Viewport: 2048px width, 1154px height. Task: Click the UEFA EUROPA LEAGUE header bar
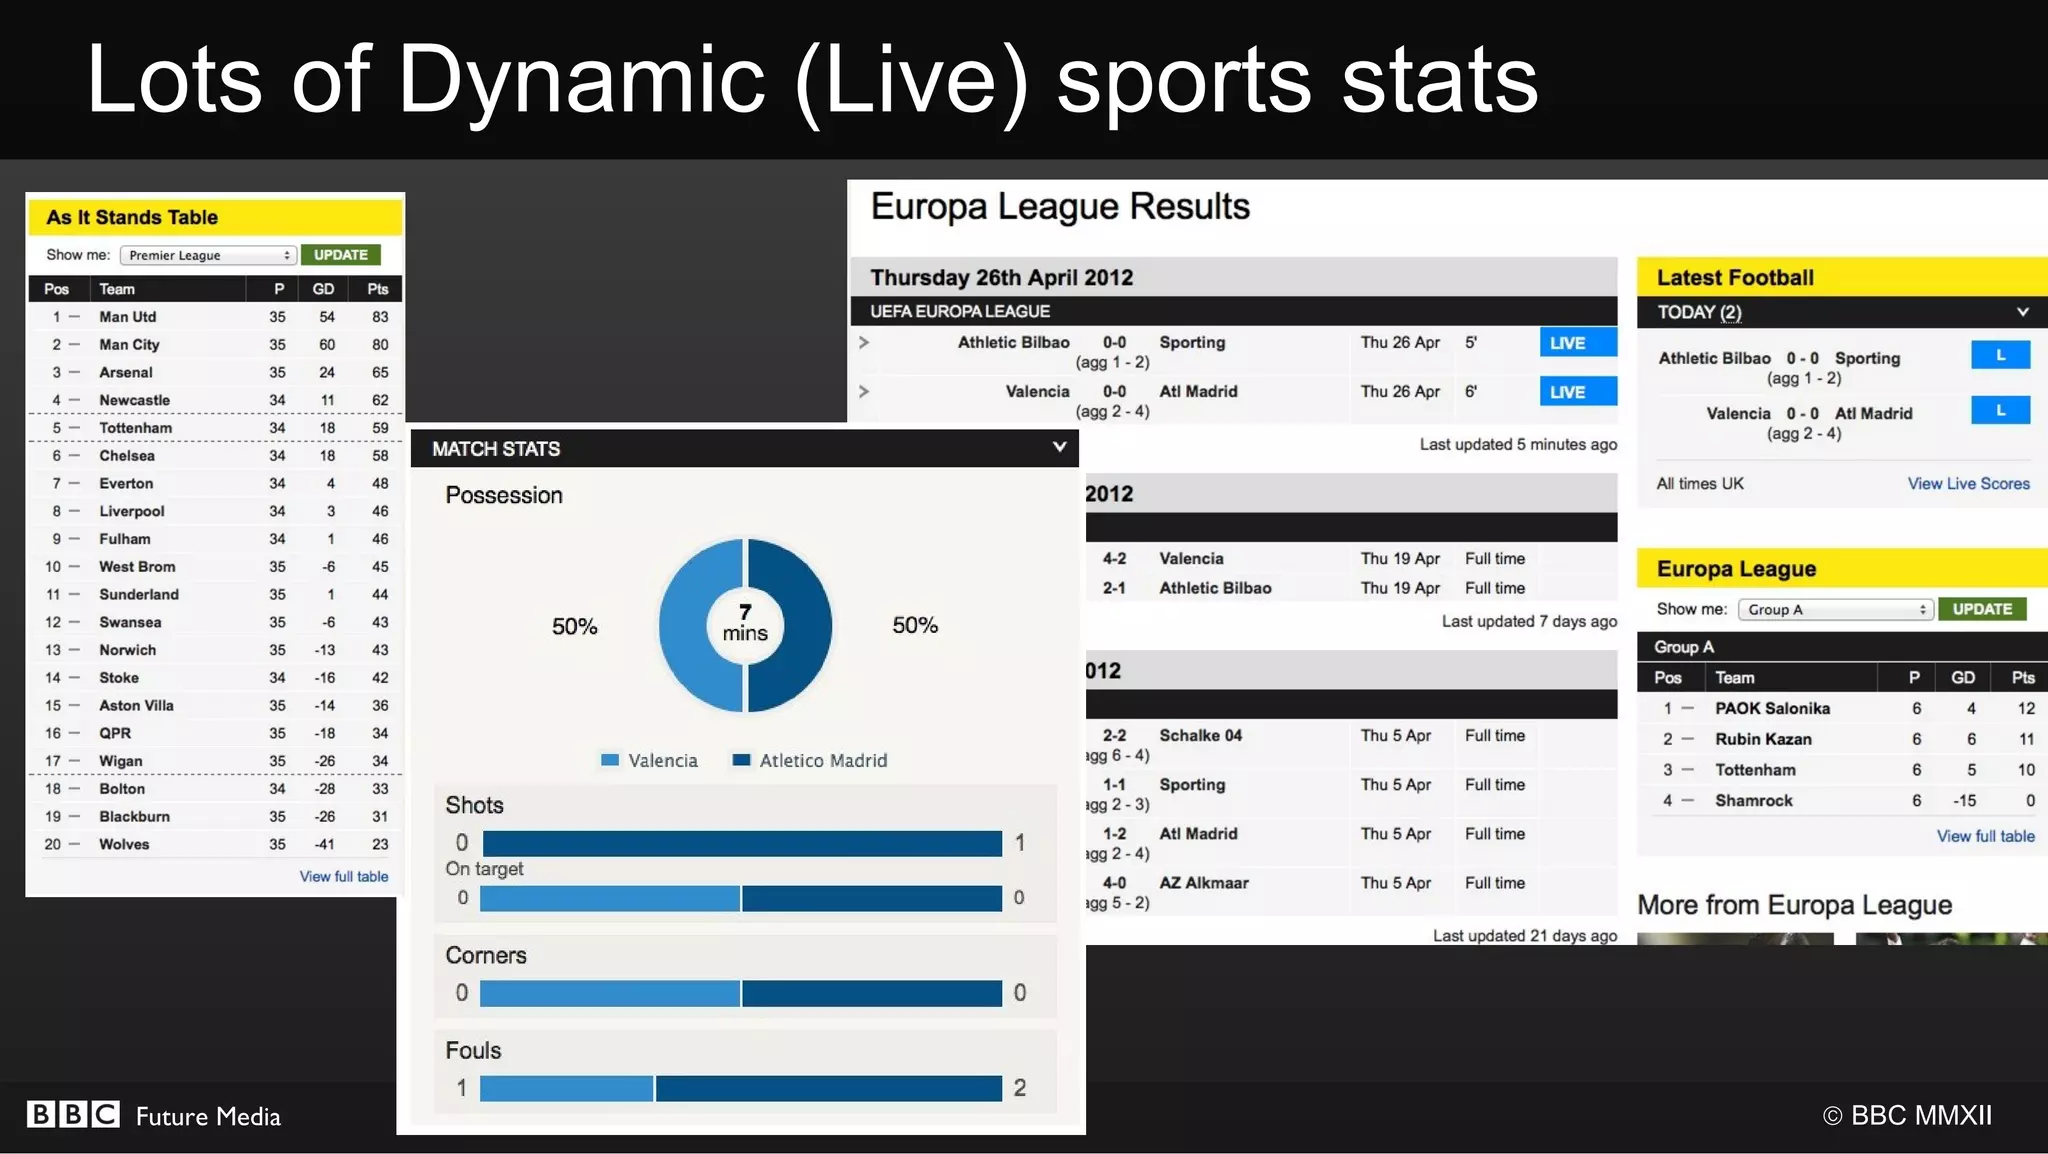tap(1234, 311)
